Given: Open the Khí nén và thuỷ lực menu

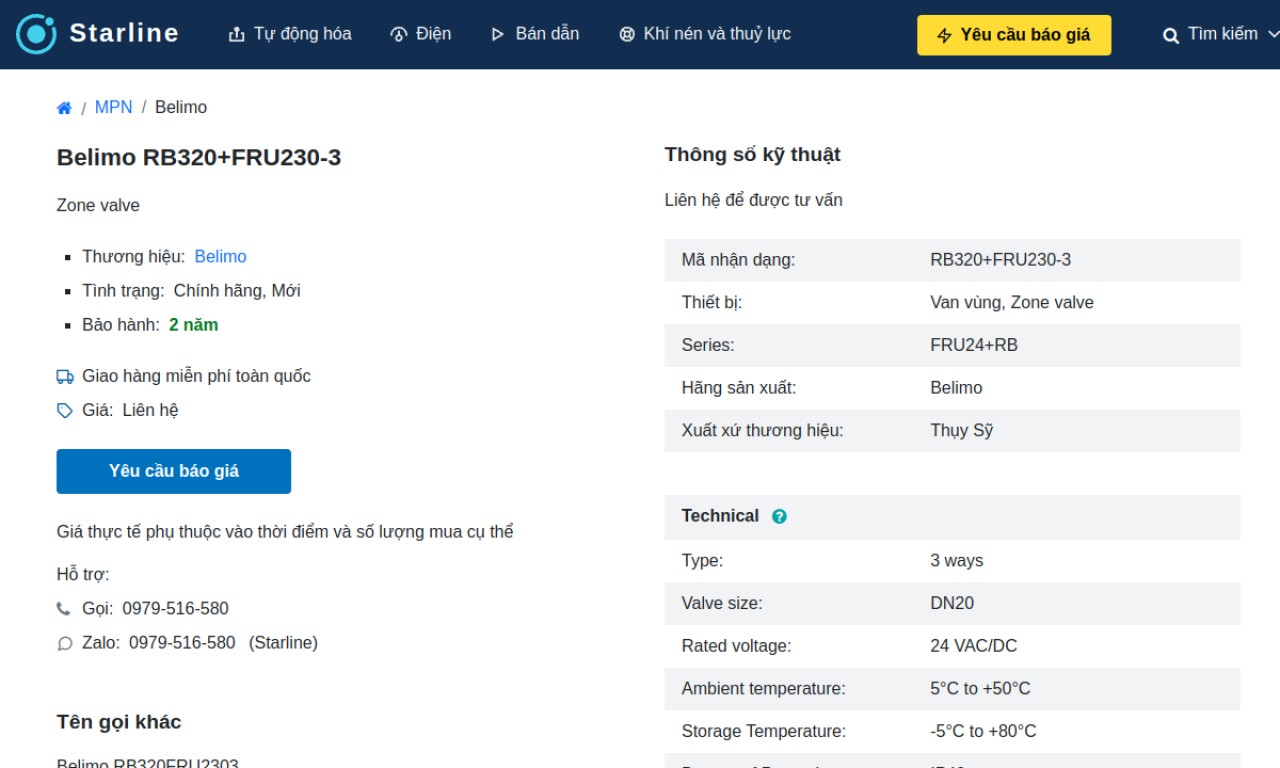Looking at the screenshot, I should pos(705,34).
